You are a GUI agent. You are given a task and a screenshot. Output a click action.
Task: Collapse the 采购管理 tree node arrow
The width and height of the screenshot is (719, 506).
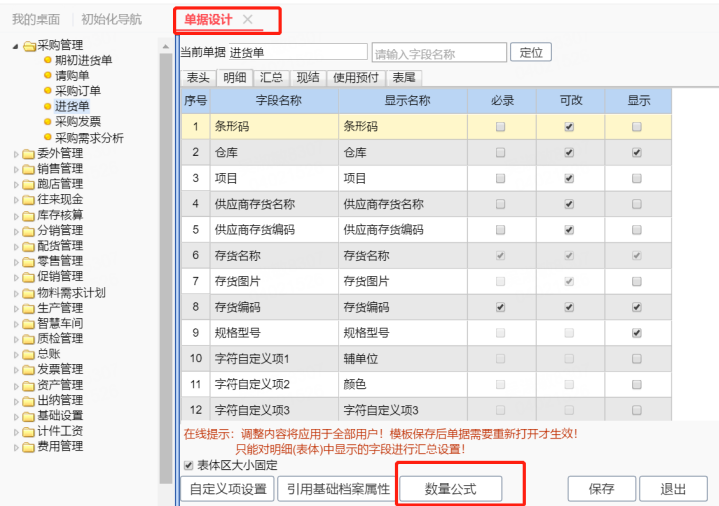click(16, 46)
